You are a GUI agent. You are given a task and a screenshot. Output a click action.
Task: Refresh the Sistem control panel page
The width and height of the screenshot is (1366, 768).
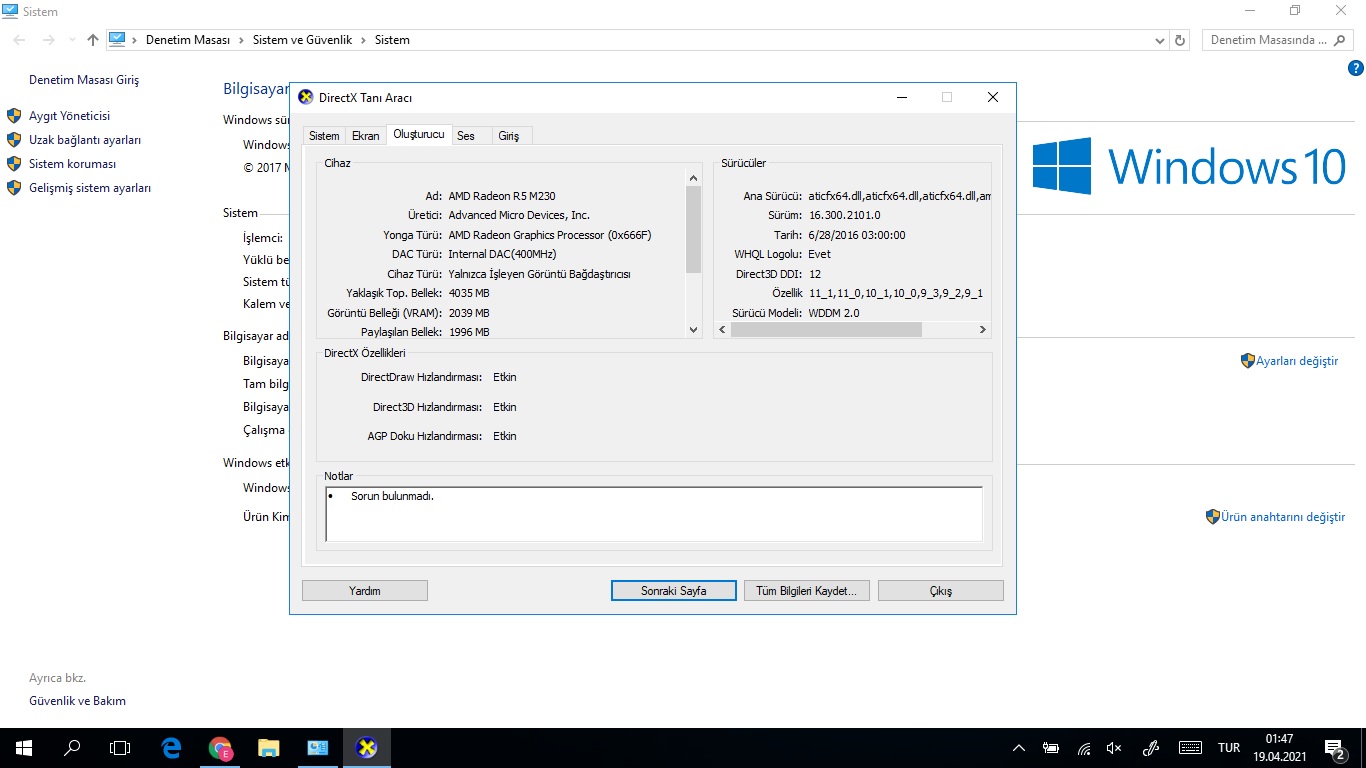coord(1180,40)
